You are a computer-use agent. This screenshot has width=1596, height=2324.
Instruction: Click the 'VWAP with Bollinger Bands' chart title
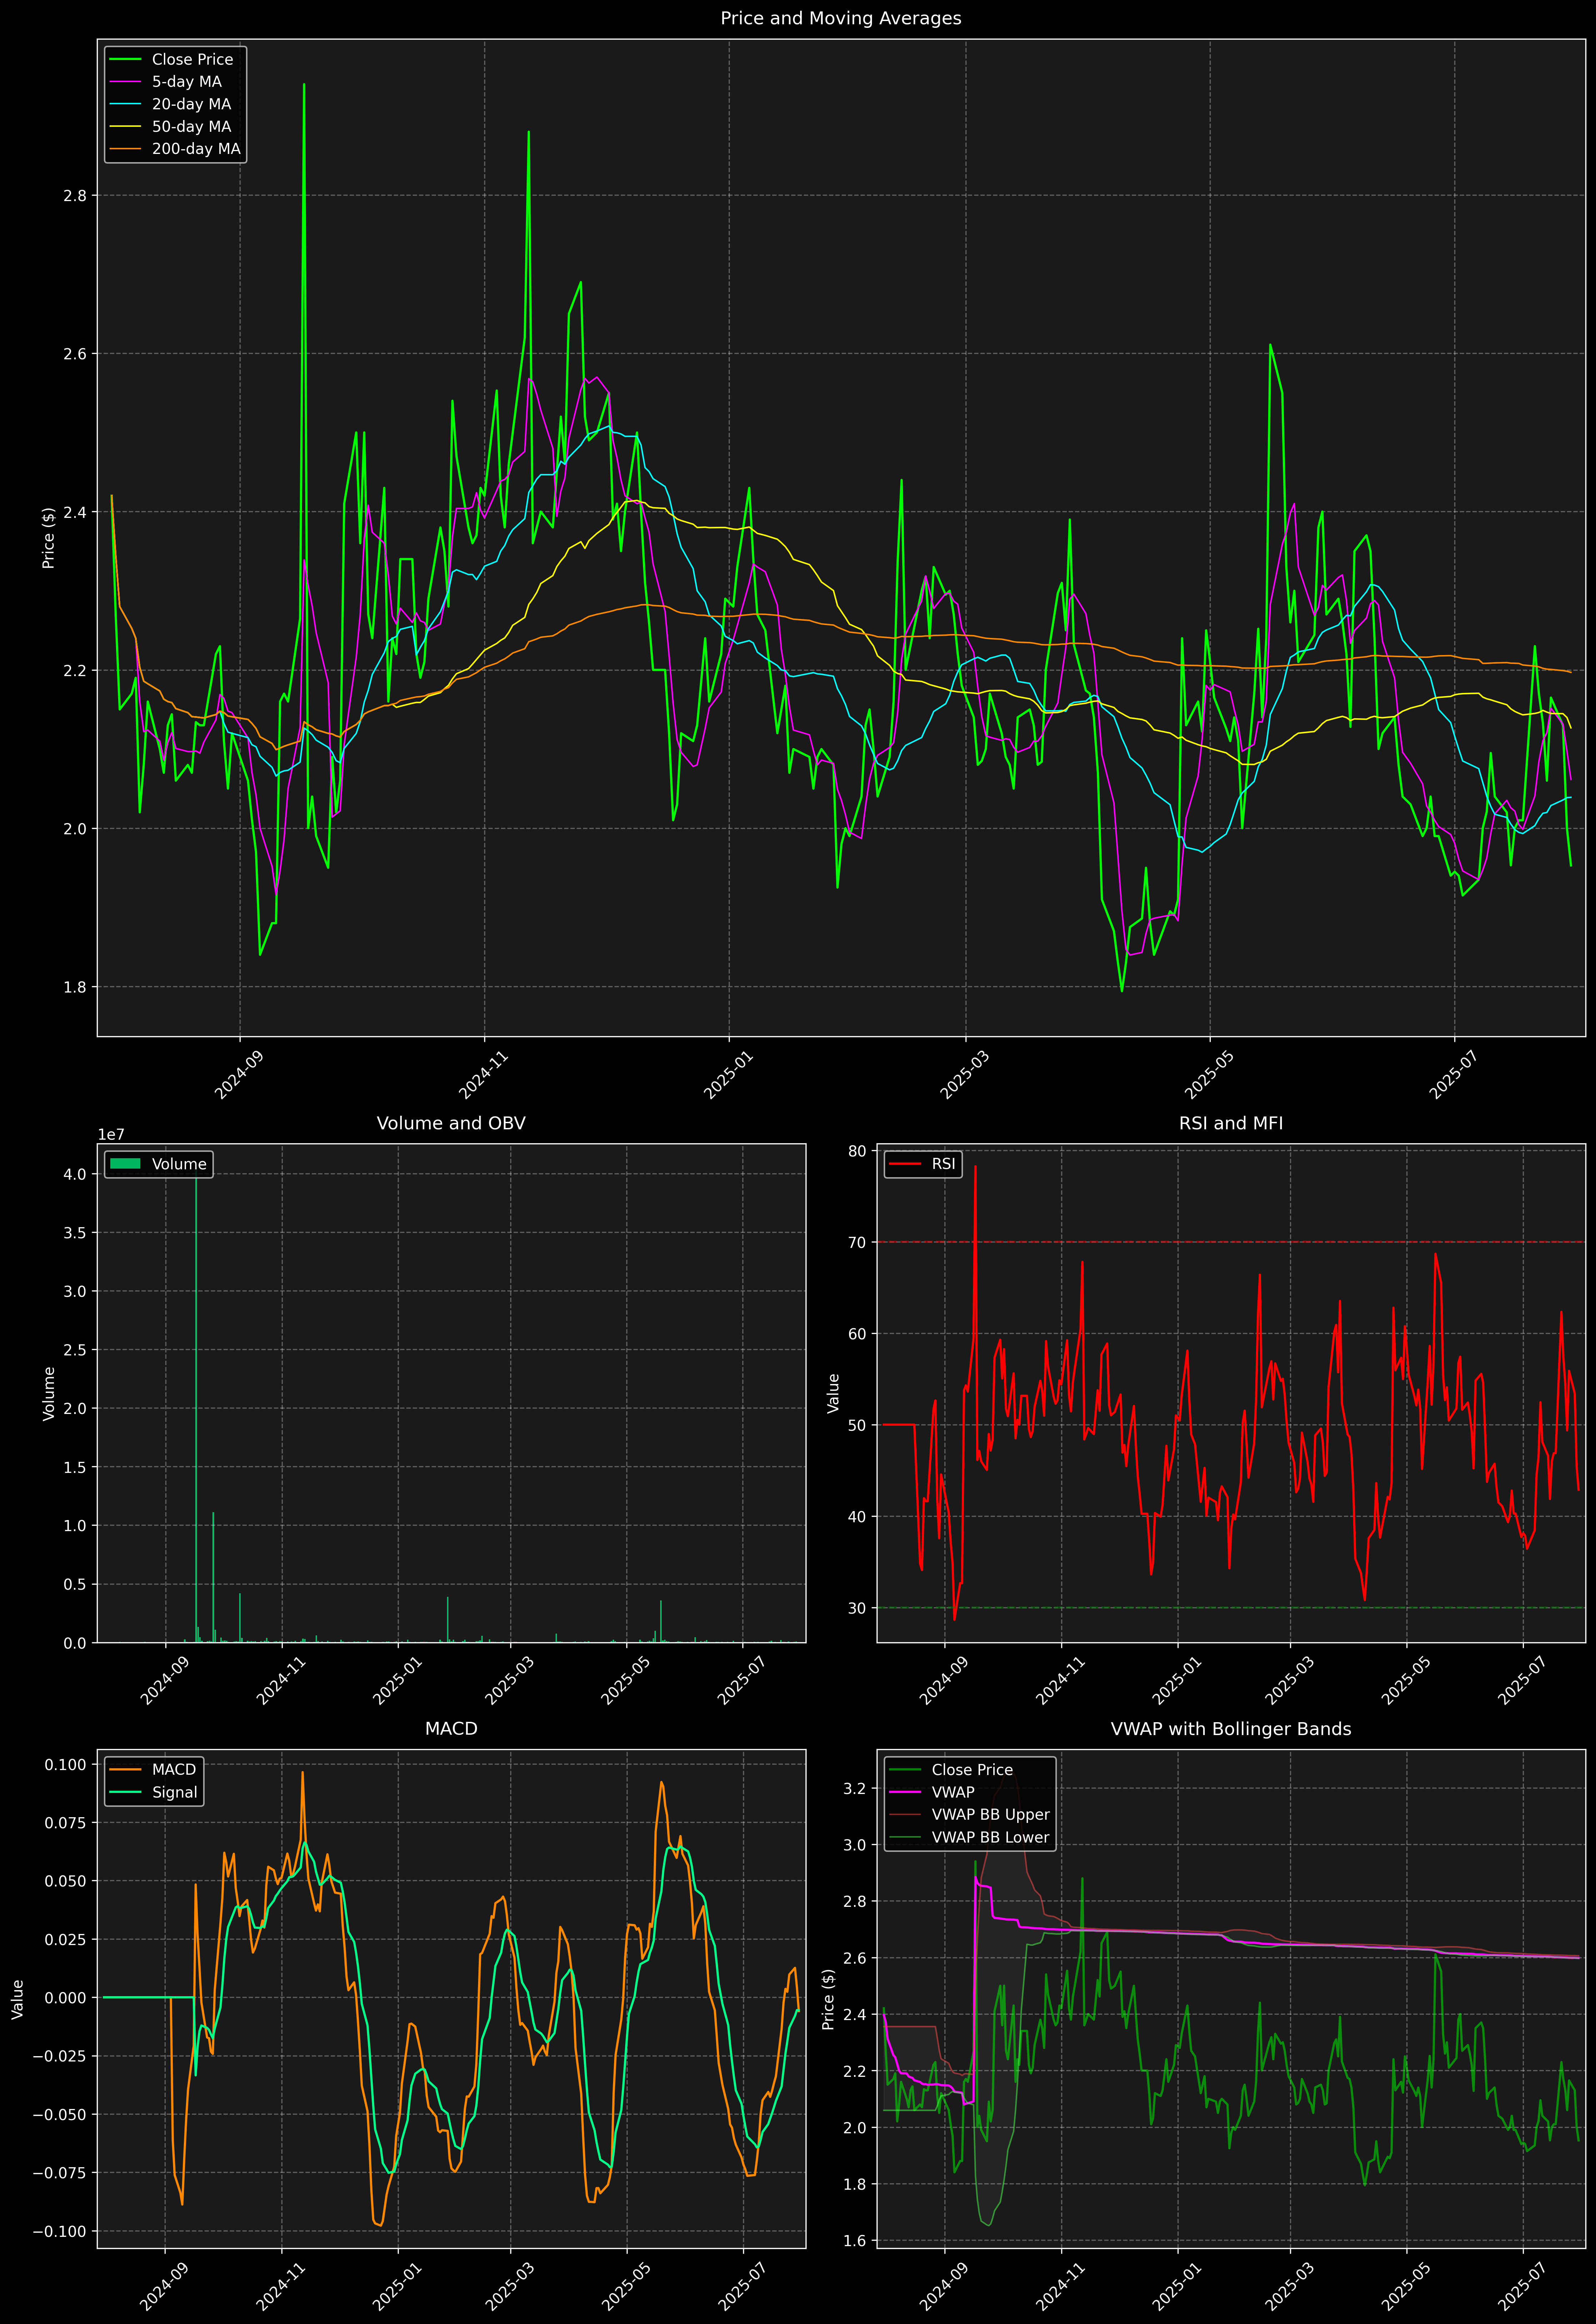(1231, 1729)
